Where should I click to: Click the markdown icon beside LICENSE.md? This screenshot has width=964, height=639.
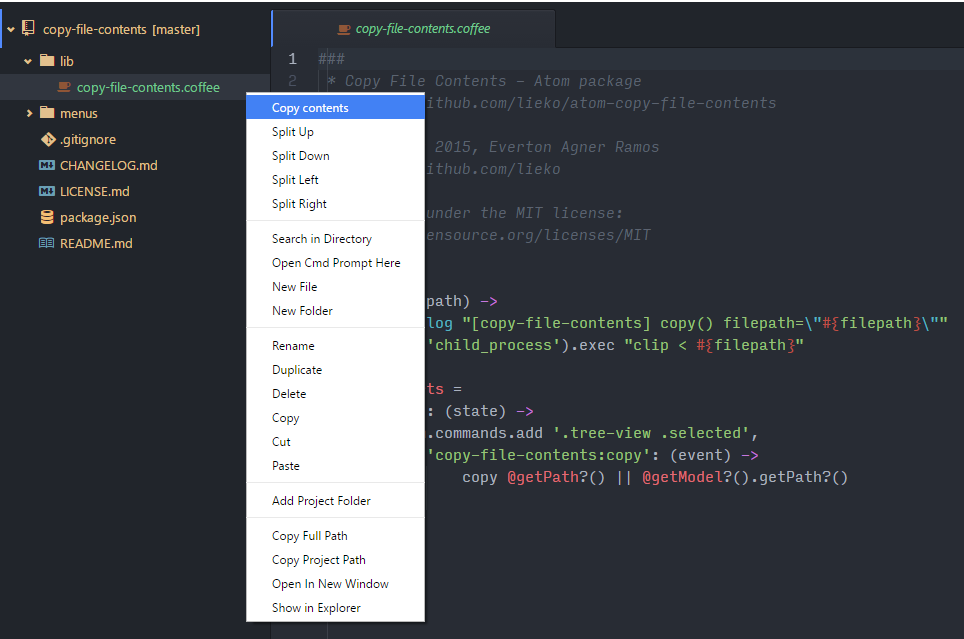click(x=47, y=191)
